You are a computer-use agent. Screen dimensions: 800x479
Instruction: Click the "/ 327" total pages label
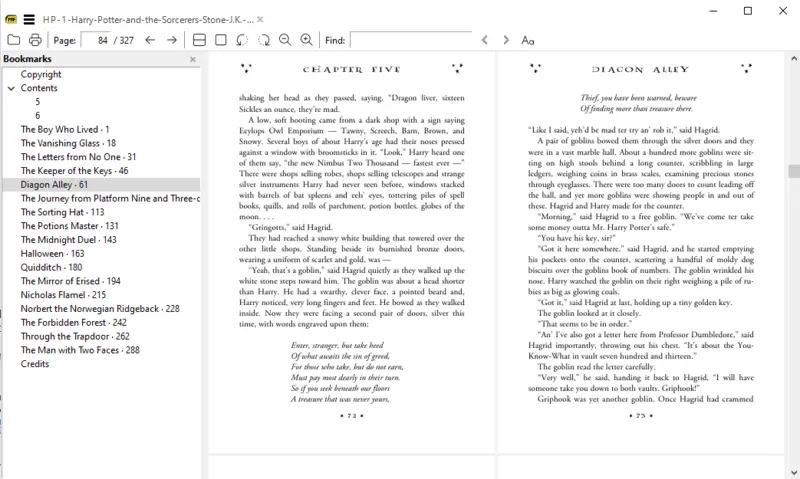(123, 40)
